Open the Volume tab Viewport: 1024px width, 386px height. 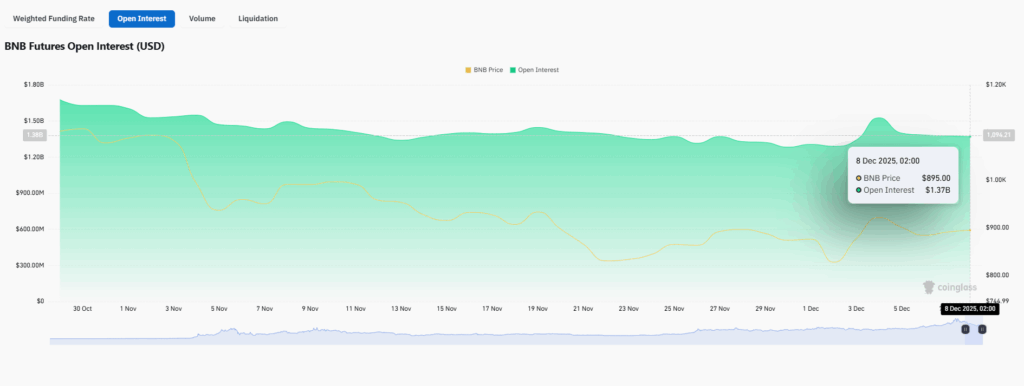click(202, 19)
